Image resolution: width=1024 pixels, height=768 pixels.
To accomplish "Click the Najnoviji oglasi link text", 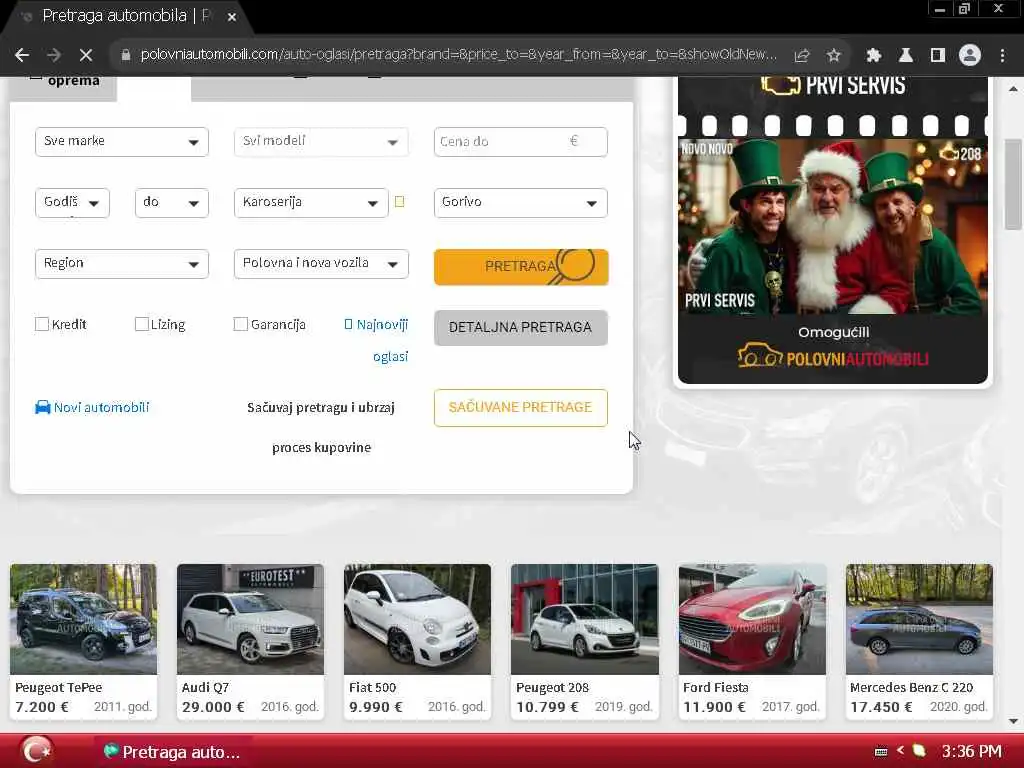I will pos(382,340).
